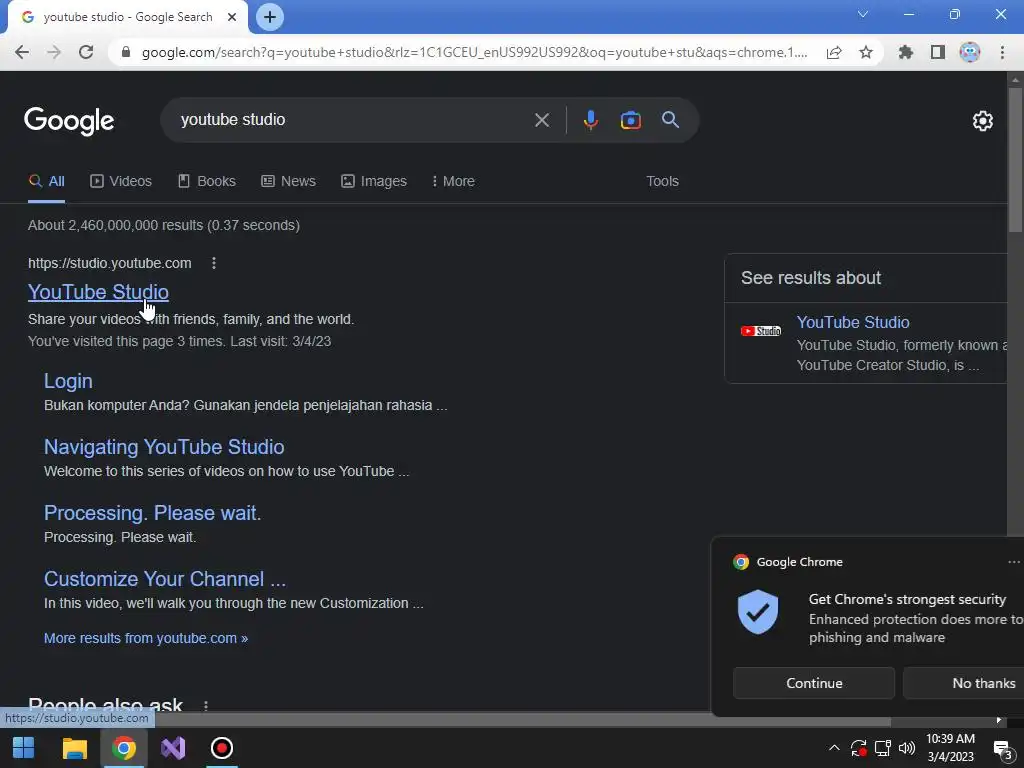Image resolution: width=1024 pixels, height=768 pixels.
Task: Switch to Videos results tab
Action: [x=121, y=182]
